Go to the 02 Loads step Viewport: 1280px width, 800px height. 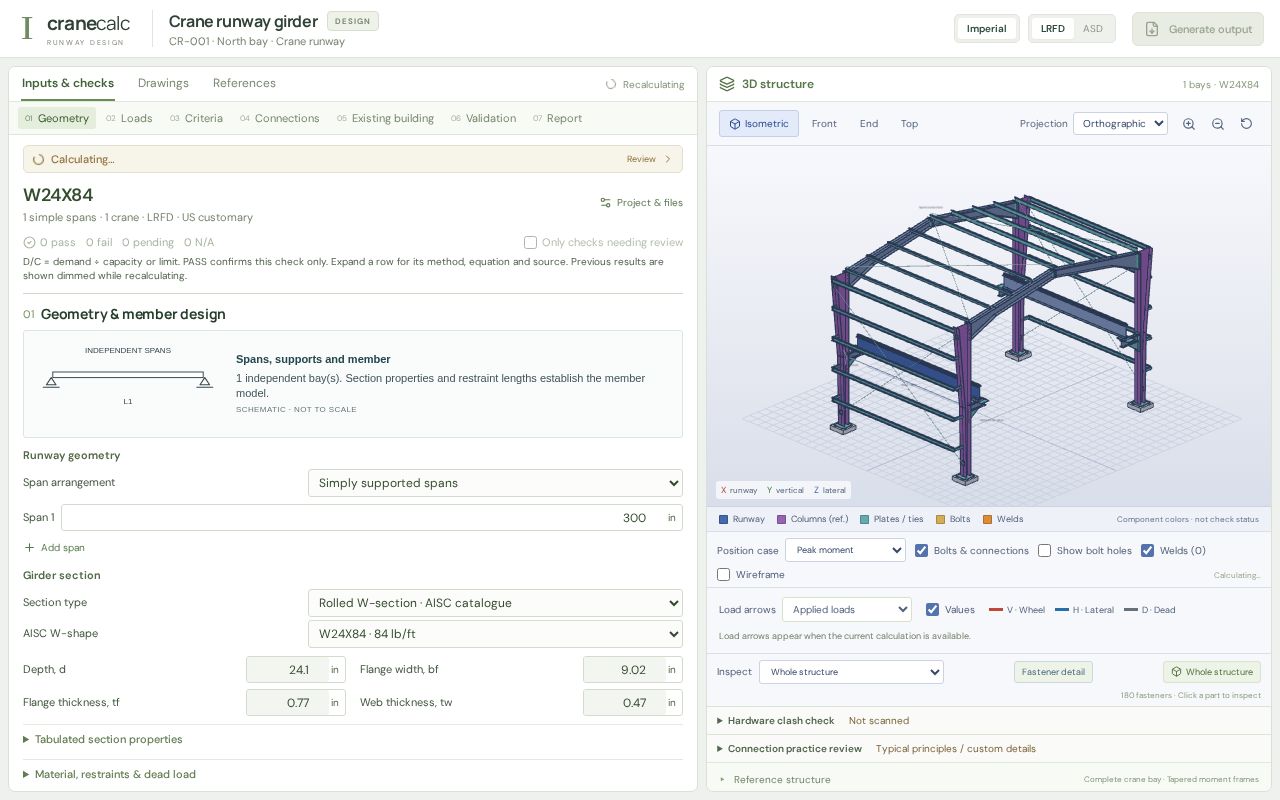129,119
